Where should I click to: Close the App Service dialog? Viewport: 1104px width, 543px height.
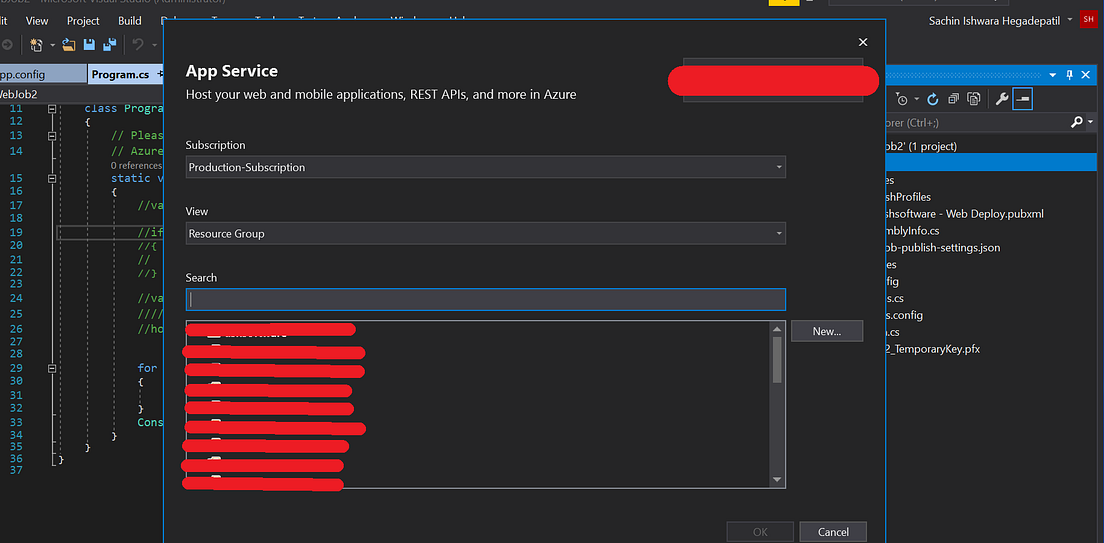(863, 42)
